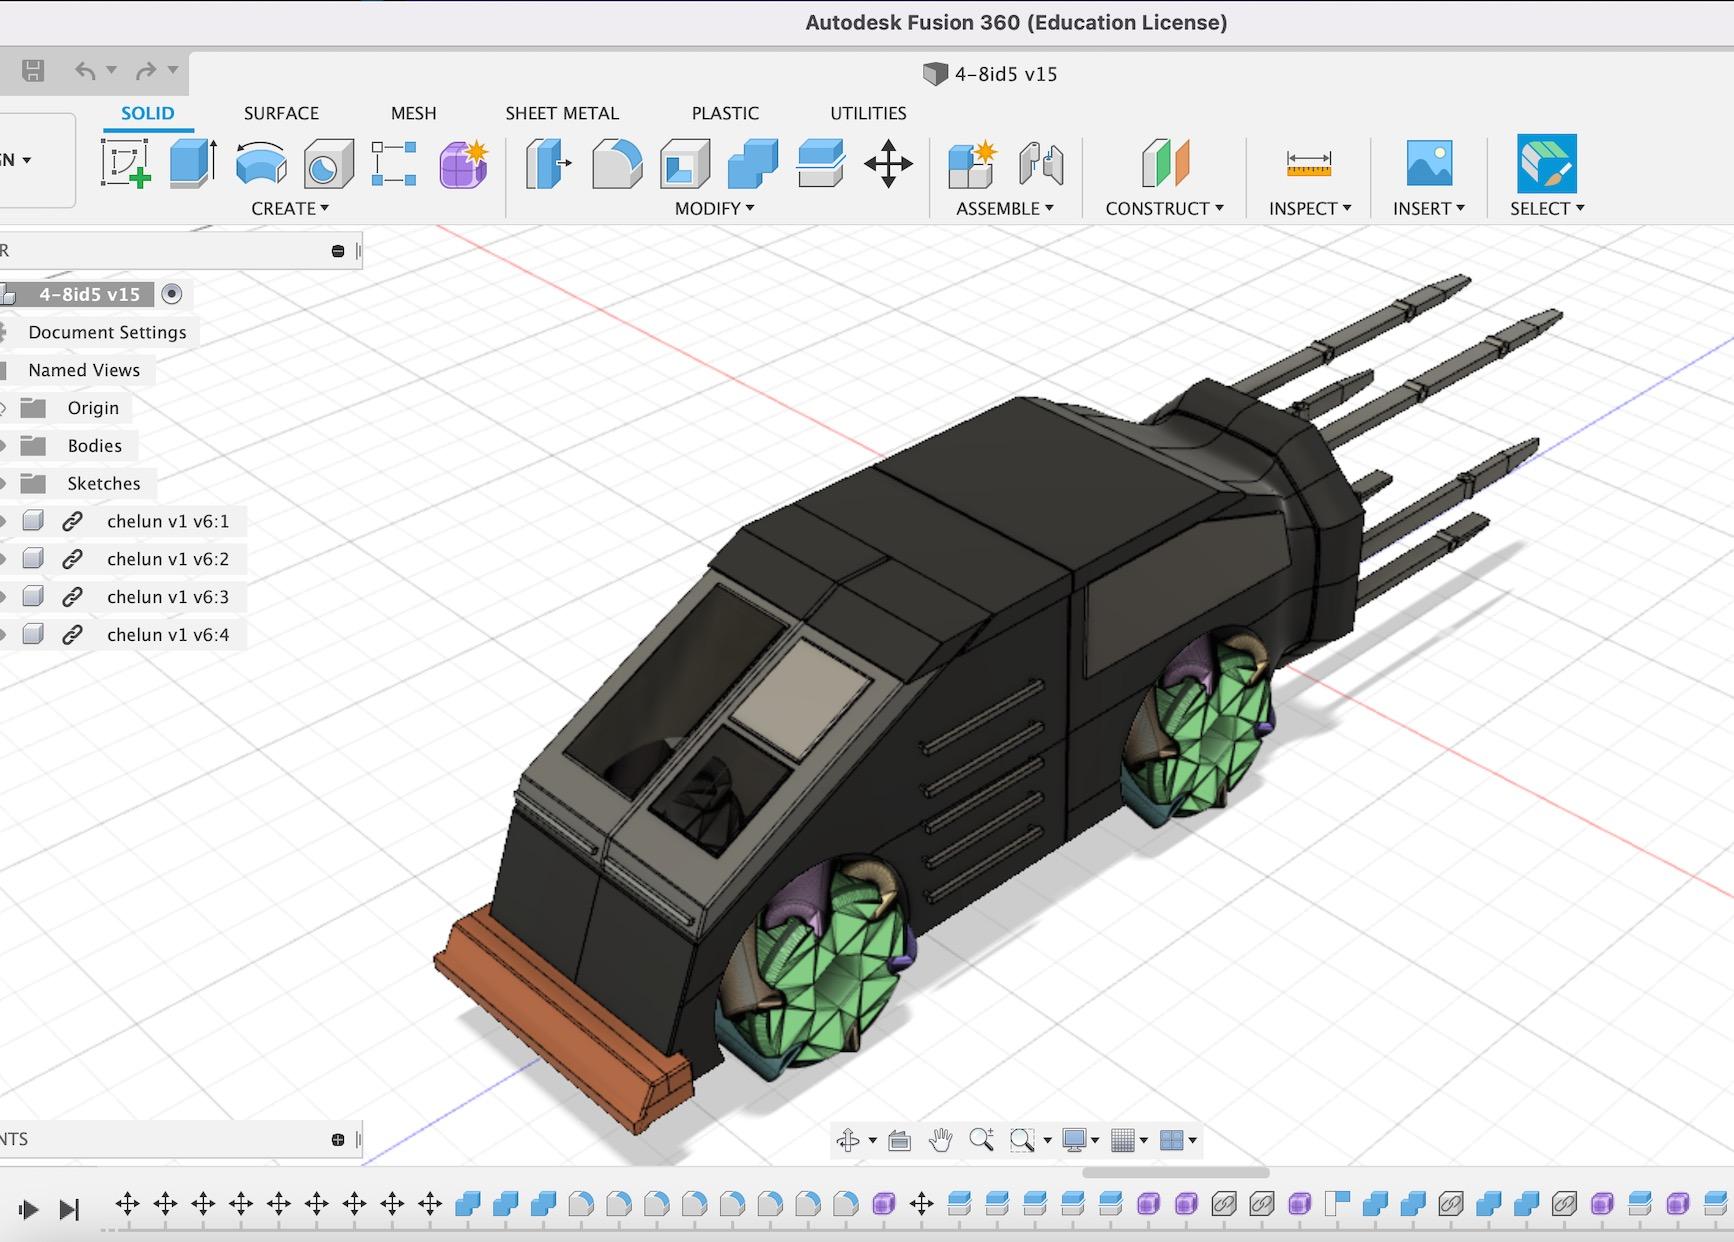This screenshot has height=1242, width=1734.
Task: Click the Select tool icon
Action: pyautogui.click(x=1547, y=163)
